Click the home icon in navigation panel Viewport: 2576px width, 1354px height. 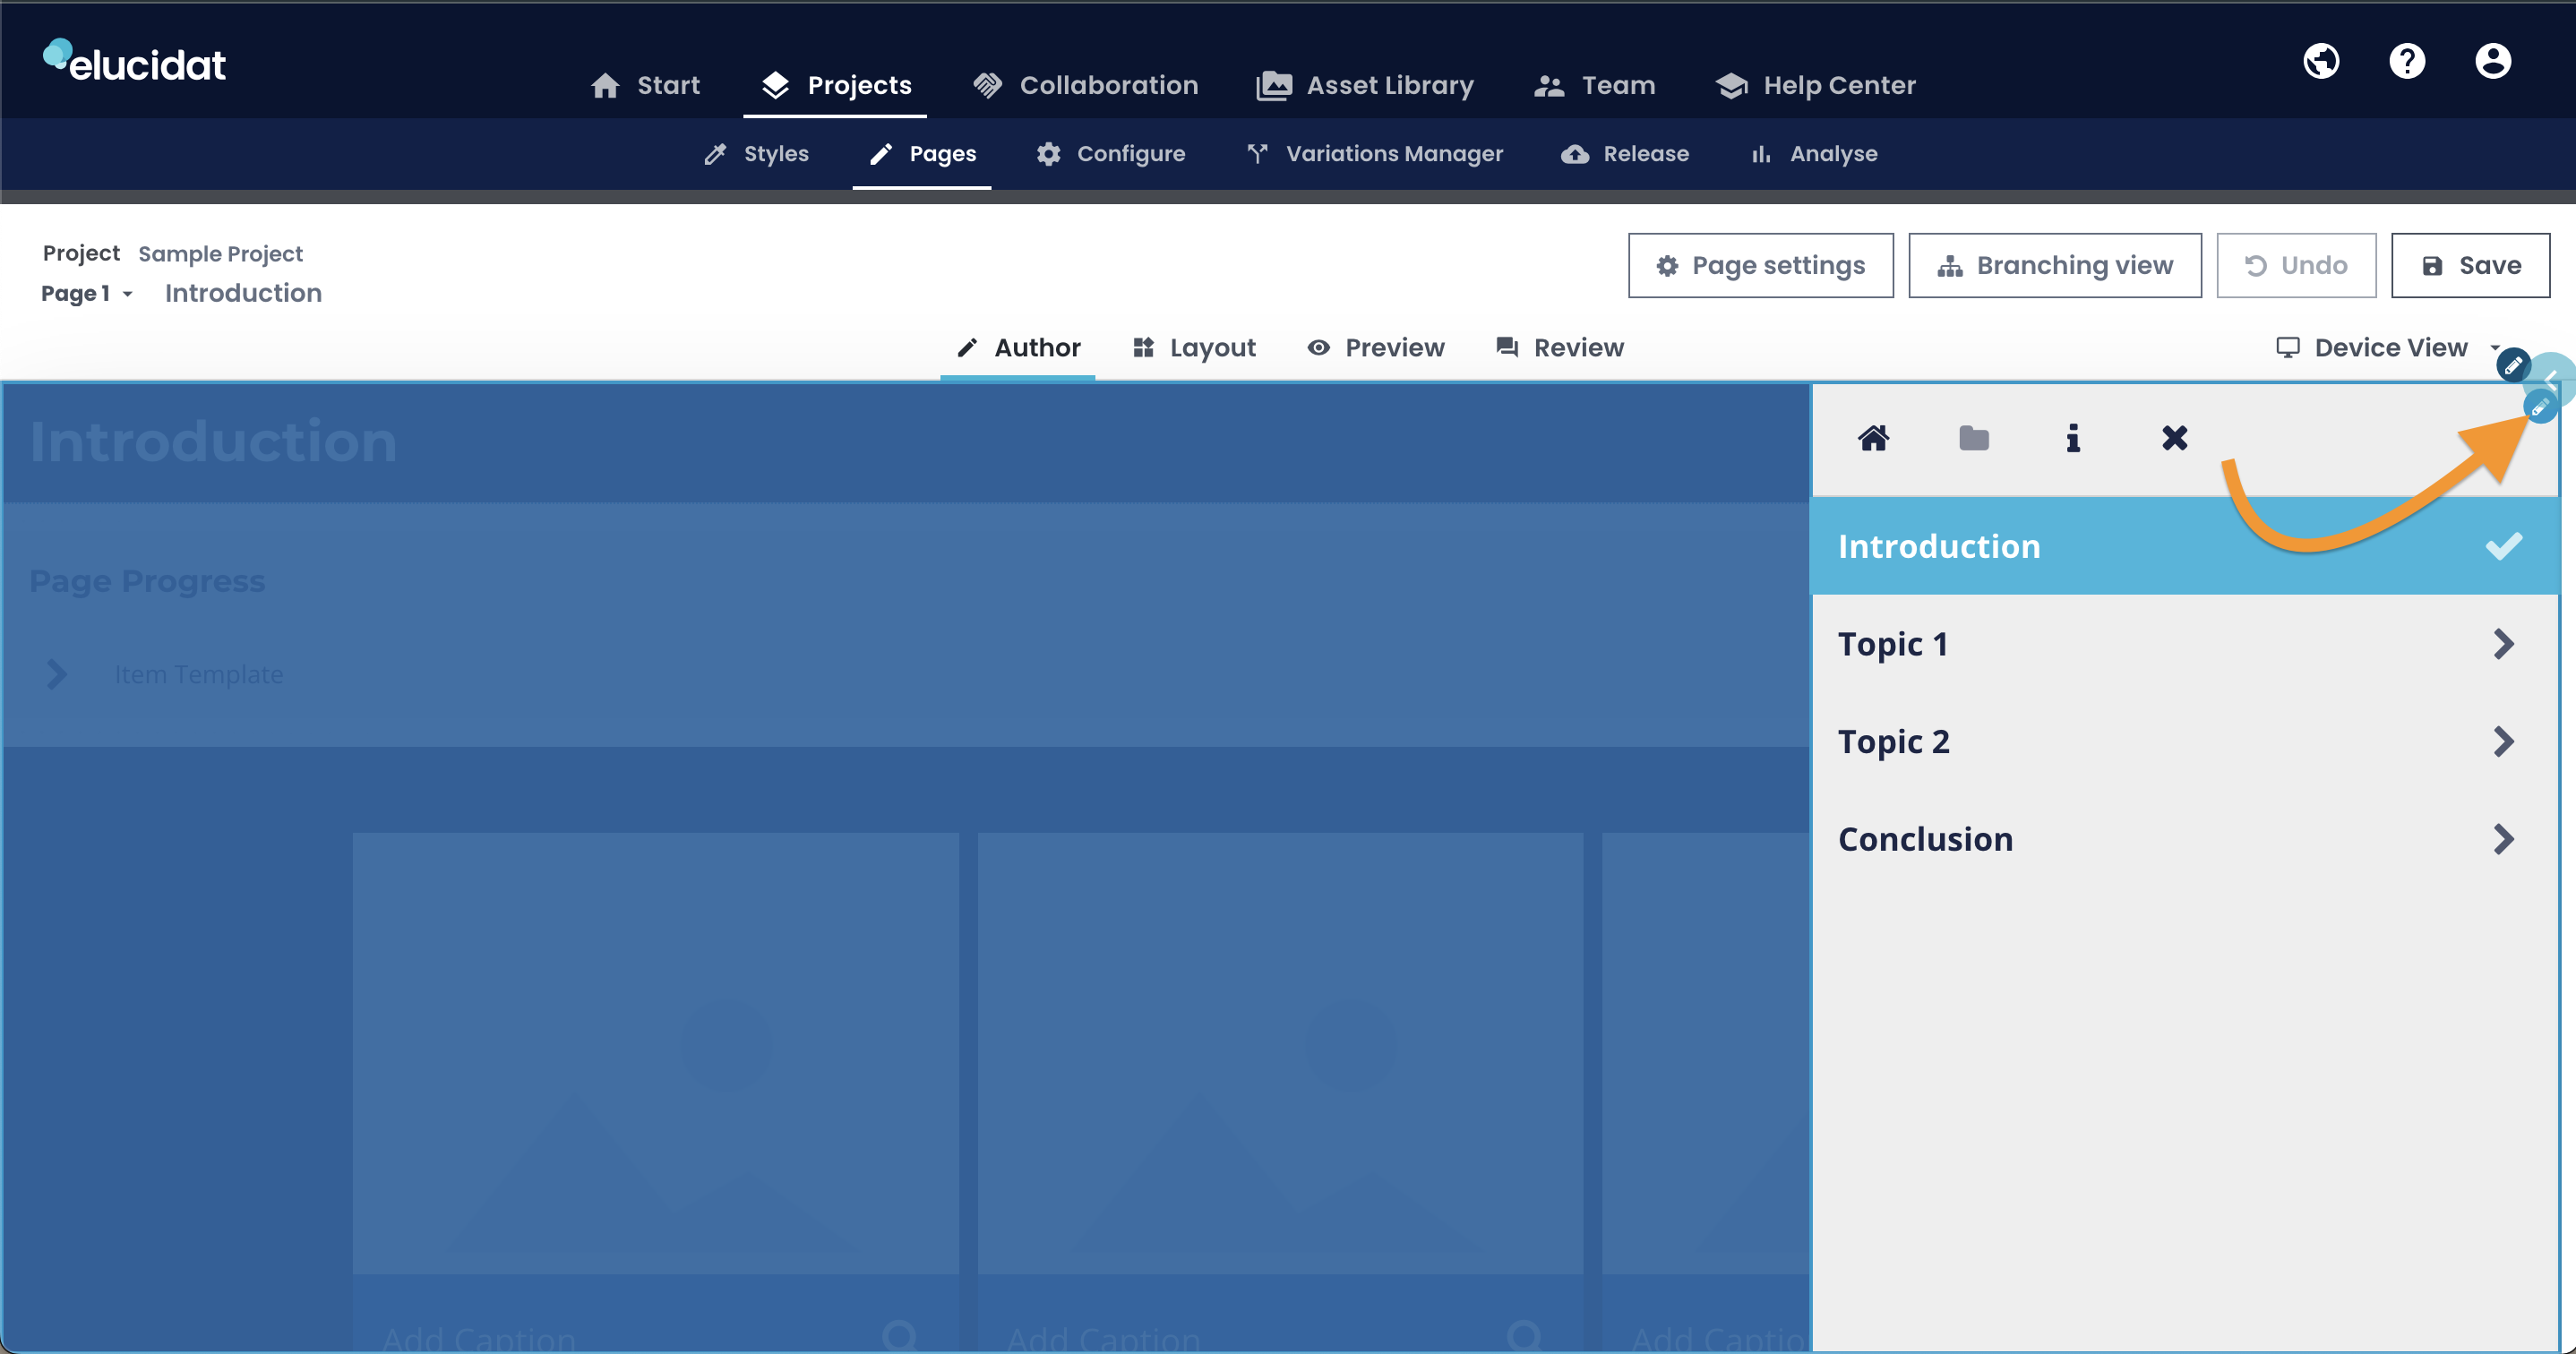click(1873, 438)
